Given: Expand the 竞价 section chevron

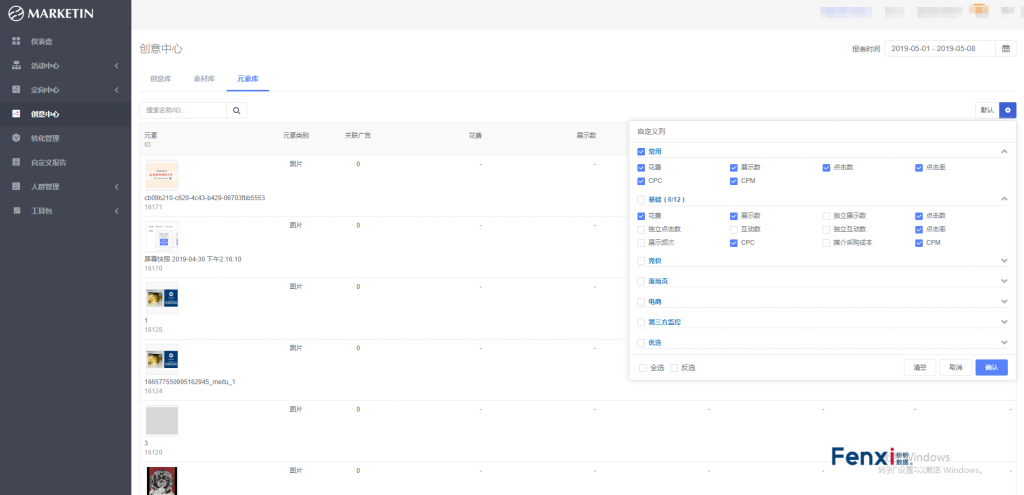Looking at the screenshot, I should [1004, 260].
